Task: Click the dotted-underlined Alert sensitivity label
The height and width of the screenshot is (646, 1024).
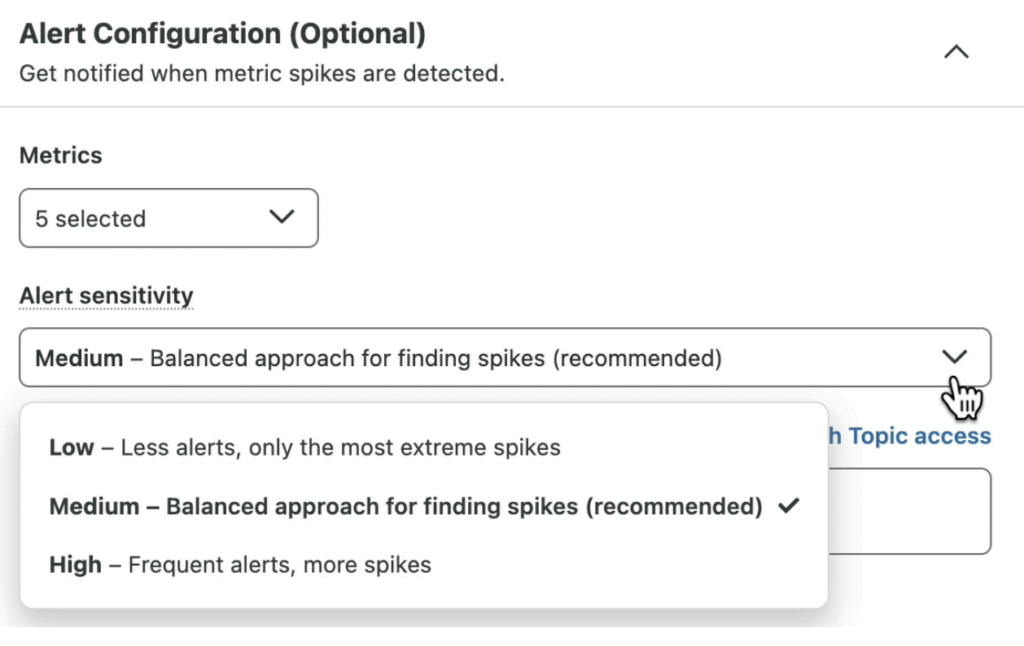Action: pyautogui.click(x=106, y=296)
